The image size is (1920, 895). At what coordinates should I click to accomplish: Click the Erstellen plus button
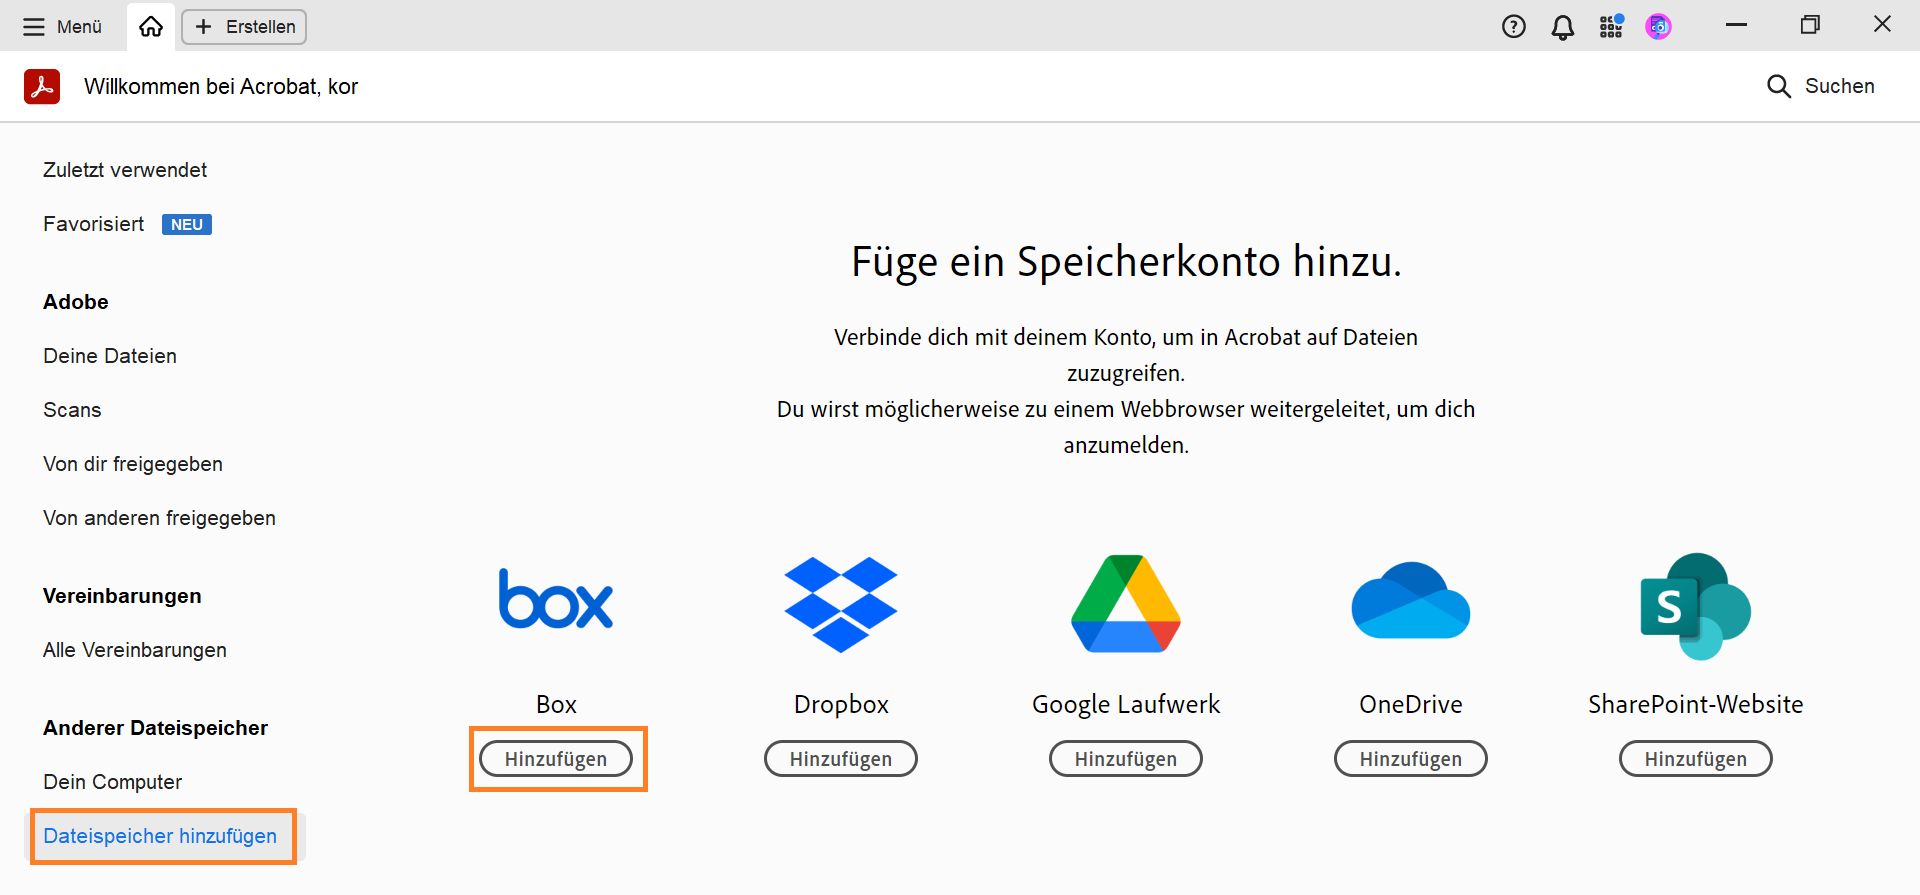coord(244,27)
